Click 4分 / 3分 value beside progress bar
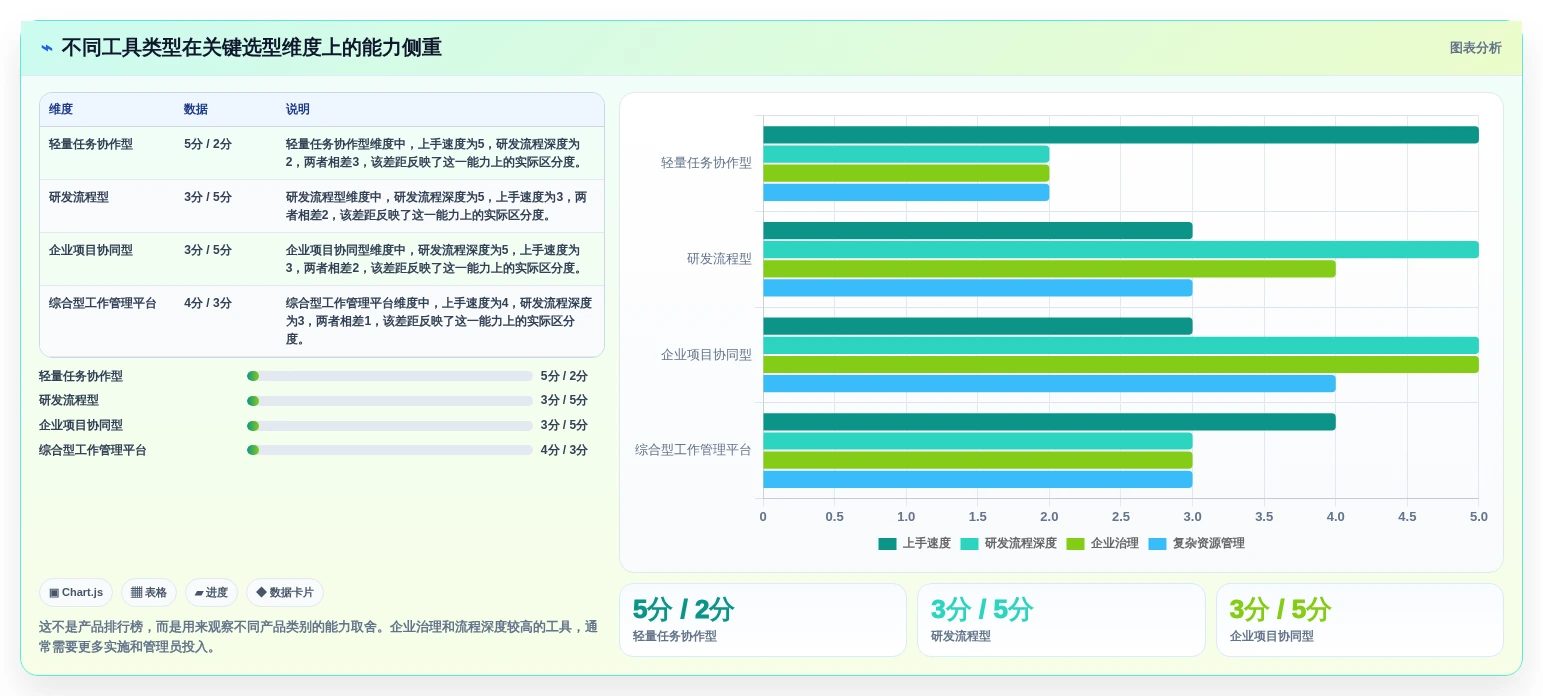The height and width of the screenshot is (696, 1543). (564, 451)
